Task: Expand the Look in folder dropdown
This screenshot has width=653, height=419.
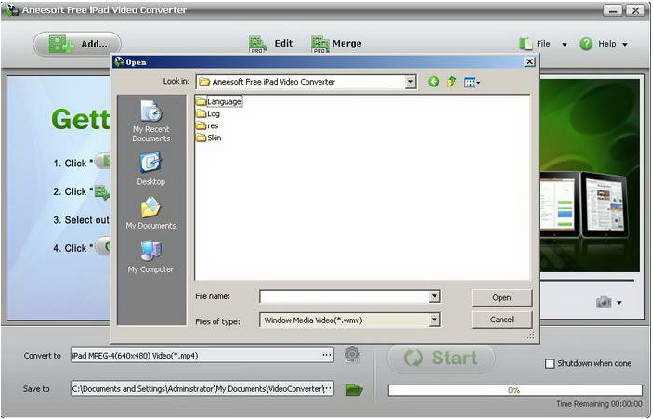Action: [x=410, y=82]
